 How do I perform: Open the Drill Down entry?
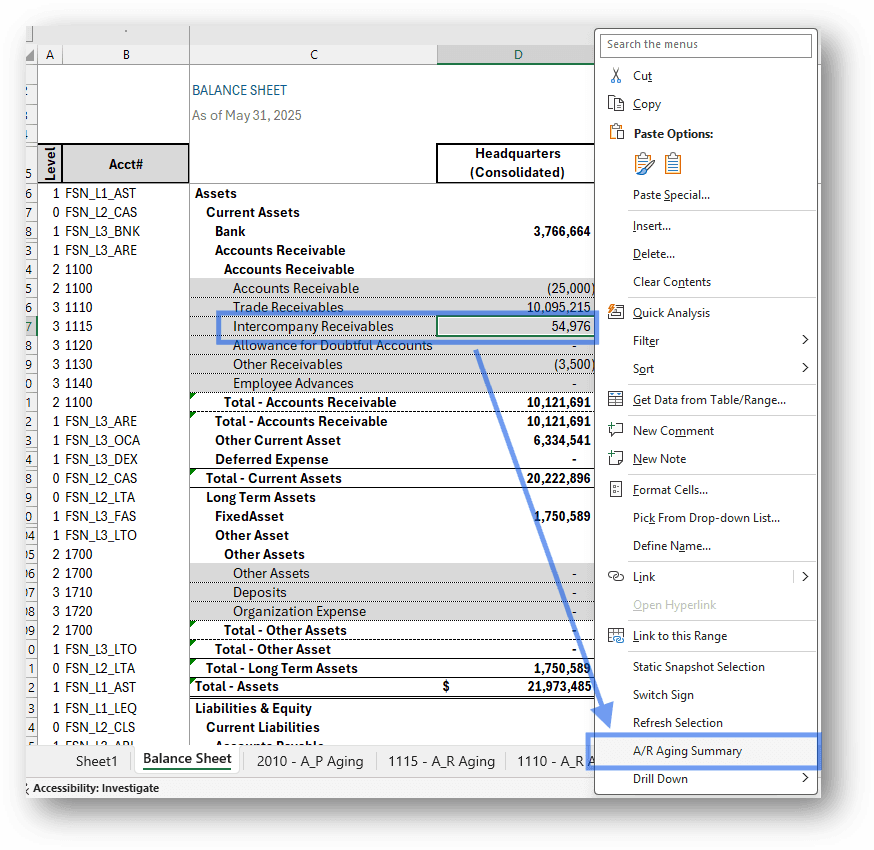[x=660, y=779]
